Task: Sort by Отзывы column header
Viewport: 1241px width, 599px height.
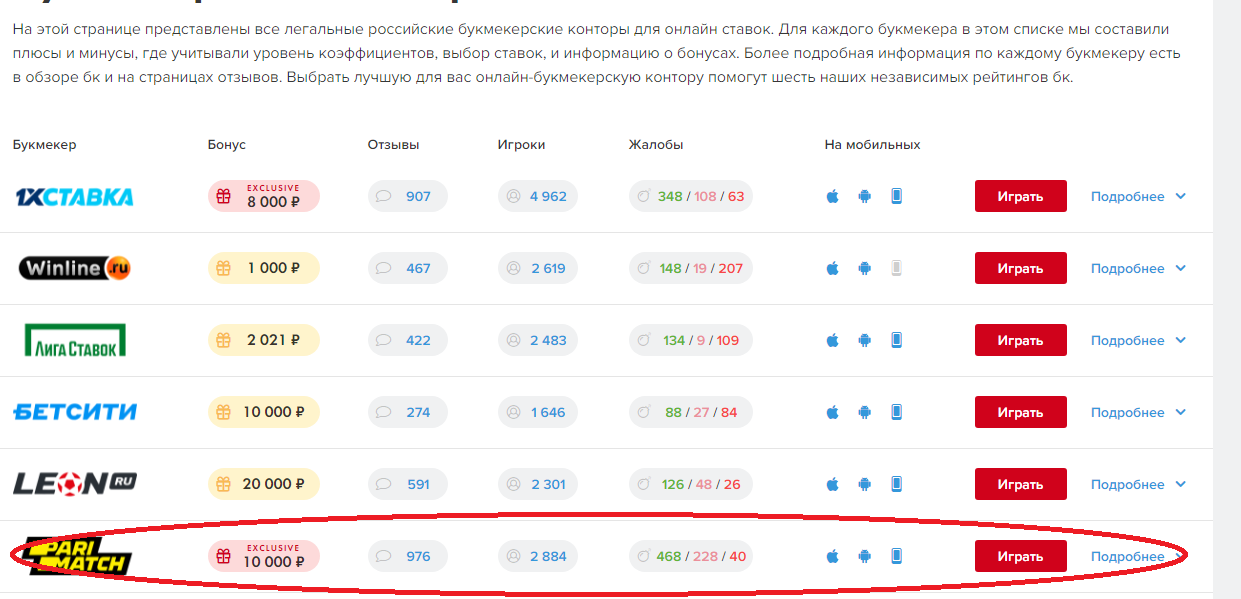Action: (x=393, y=144)
